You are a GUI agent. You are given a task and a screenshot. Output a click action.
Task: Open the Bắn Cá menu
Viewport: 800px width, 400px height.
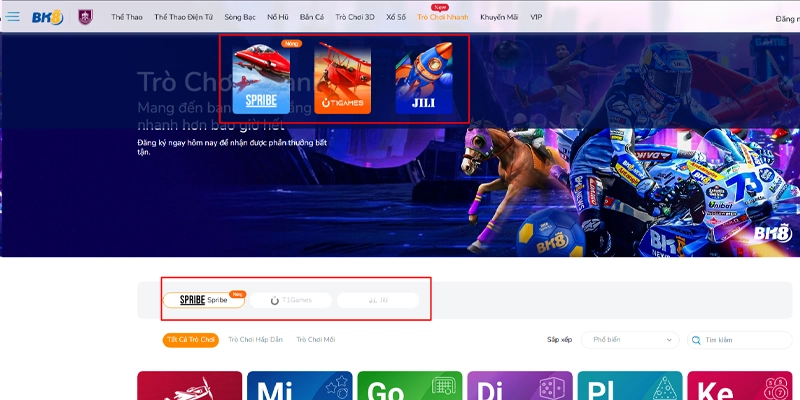point(312,17)
